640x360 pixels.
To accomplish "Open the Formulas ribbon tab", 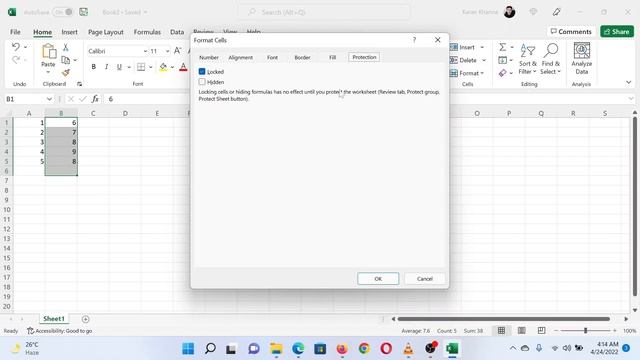I will point(147,32).
